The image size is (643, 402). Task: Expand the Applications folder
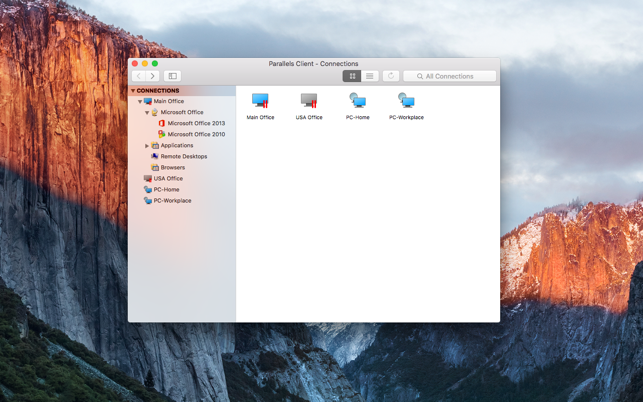pyautogui.click(x=147, y=146)
